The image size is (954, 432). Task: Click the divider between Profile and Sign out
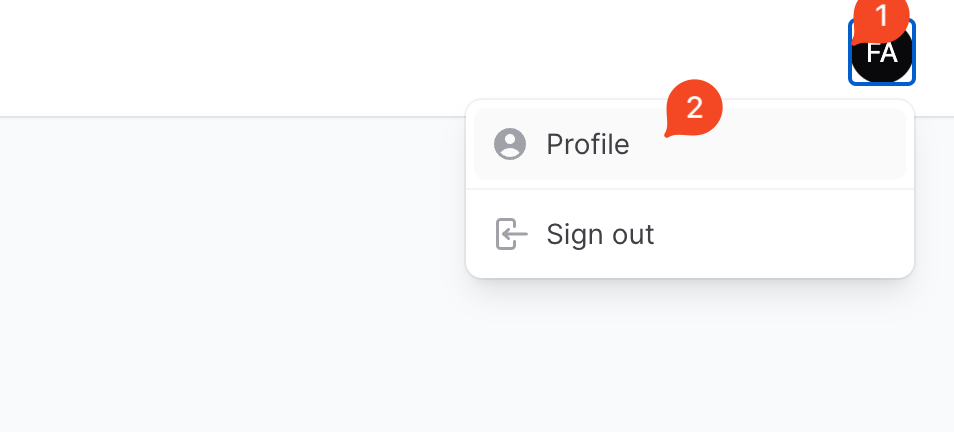pos(689,189)
